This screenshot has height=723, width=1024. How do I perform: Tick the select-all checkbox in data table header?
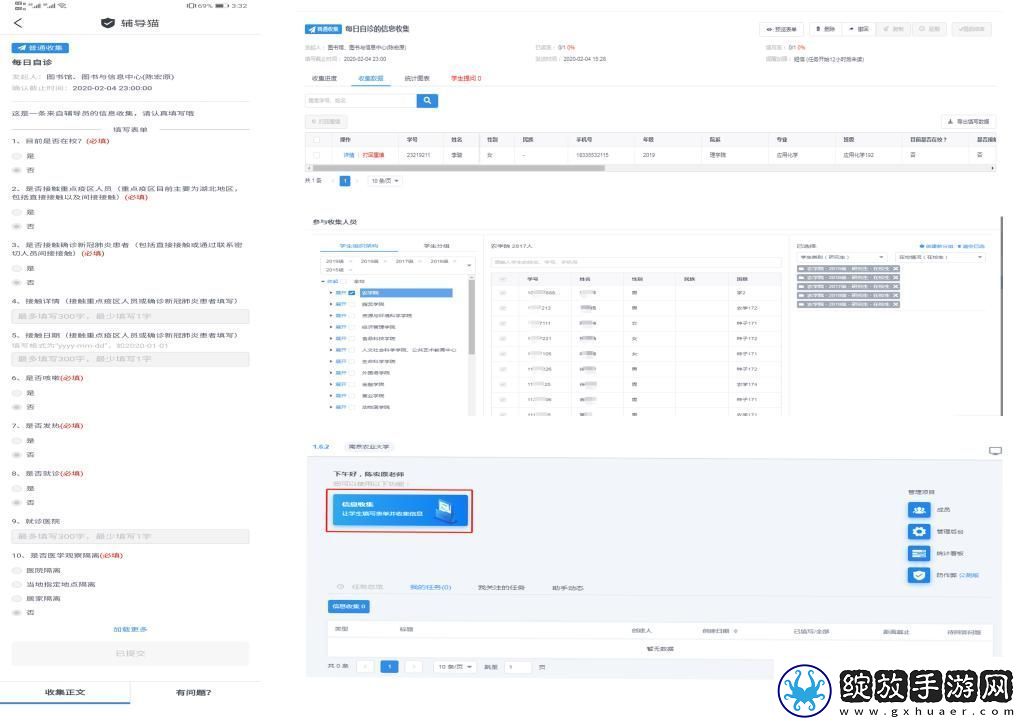(317, 140)
